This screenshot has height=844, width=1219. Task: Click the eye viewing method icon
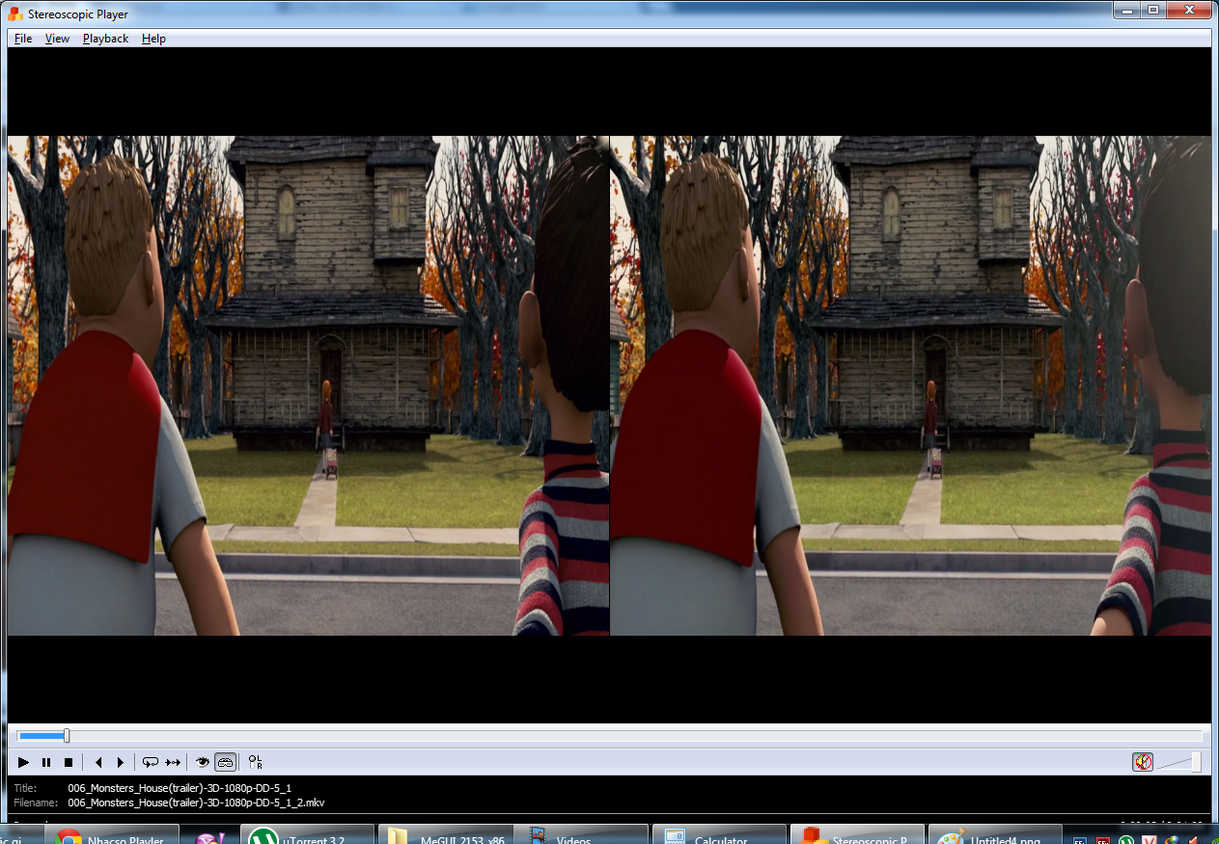[x=202, y=762]
